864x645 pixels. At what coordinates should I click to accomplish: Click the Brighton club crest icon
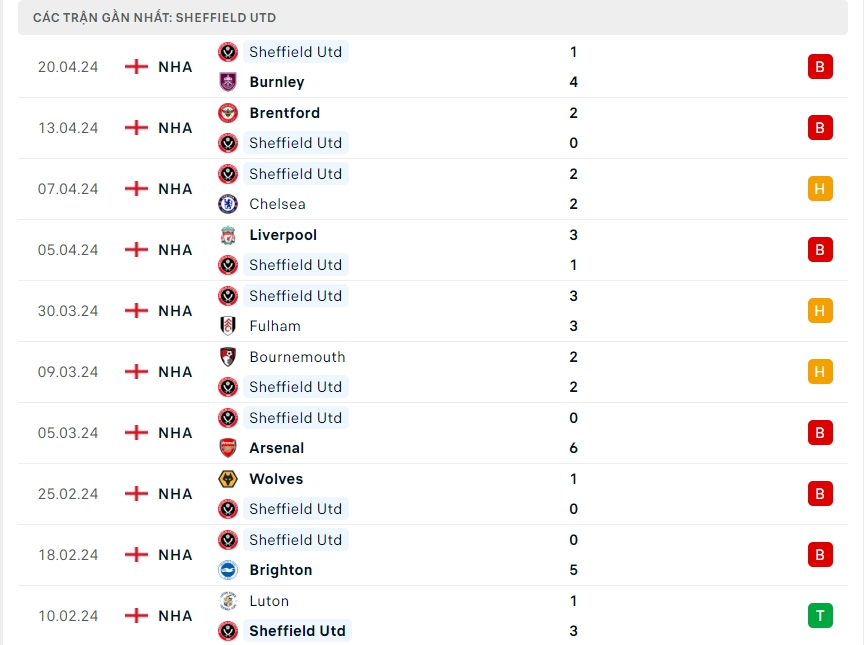point(228,570)
